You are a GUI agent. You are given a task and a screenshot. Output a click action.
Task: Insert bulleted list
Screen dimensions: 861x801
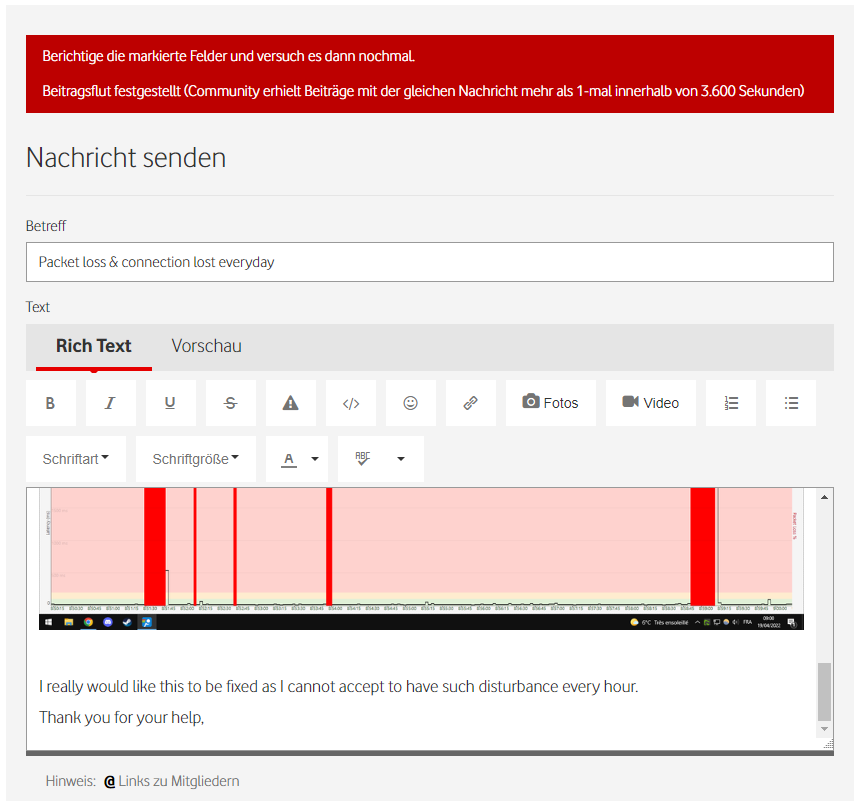click(x=791, y=403)
